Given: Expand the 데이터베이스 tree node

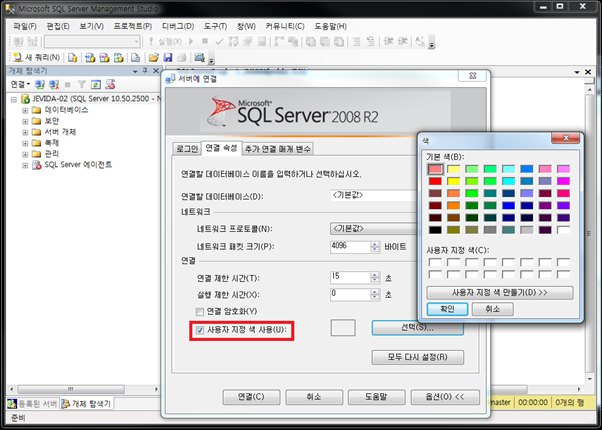Looking at the screenshot, I should tap(25, 111).
